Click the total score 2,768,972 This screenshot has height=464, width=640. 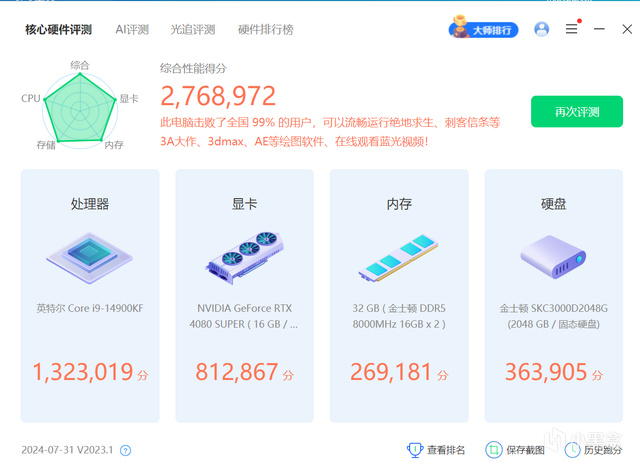(218, 96)
